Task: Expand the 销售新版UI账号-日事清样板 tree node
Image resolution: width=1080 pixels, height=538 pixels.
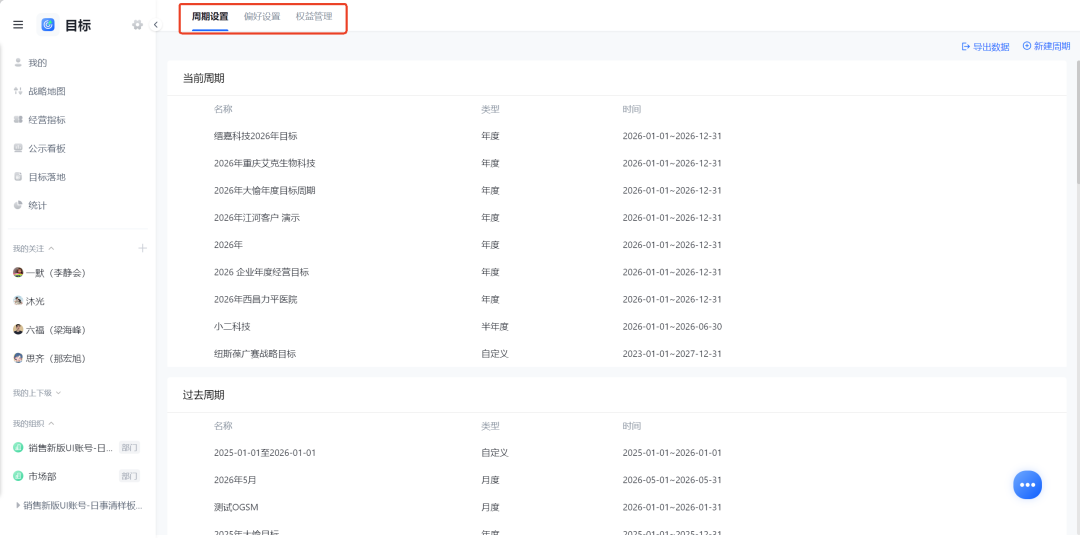Action: tap(17, 505)
